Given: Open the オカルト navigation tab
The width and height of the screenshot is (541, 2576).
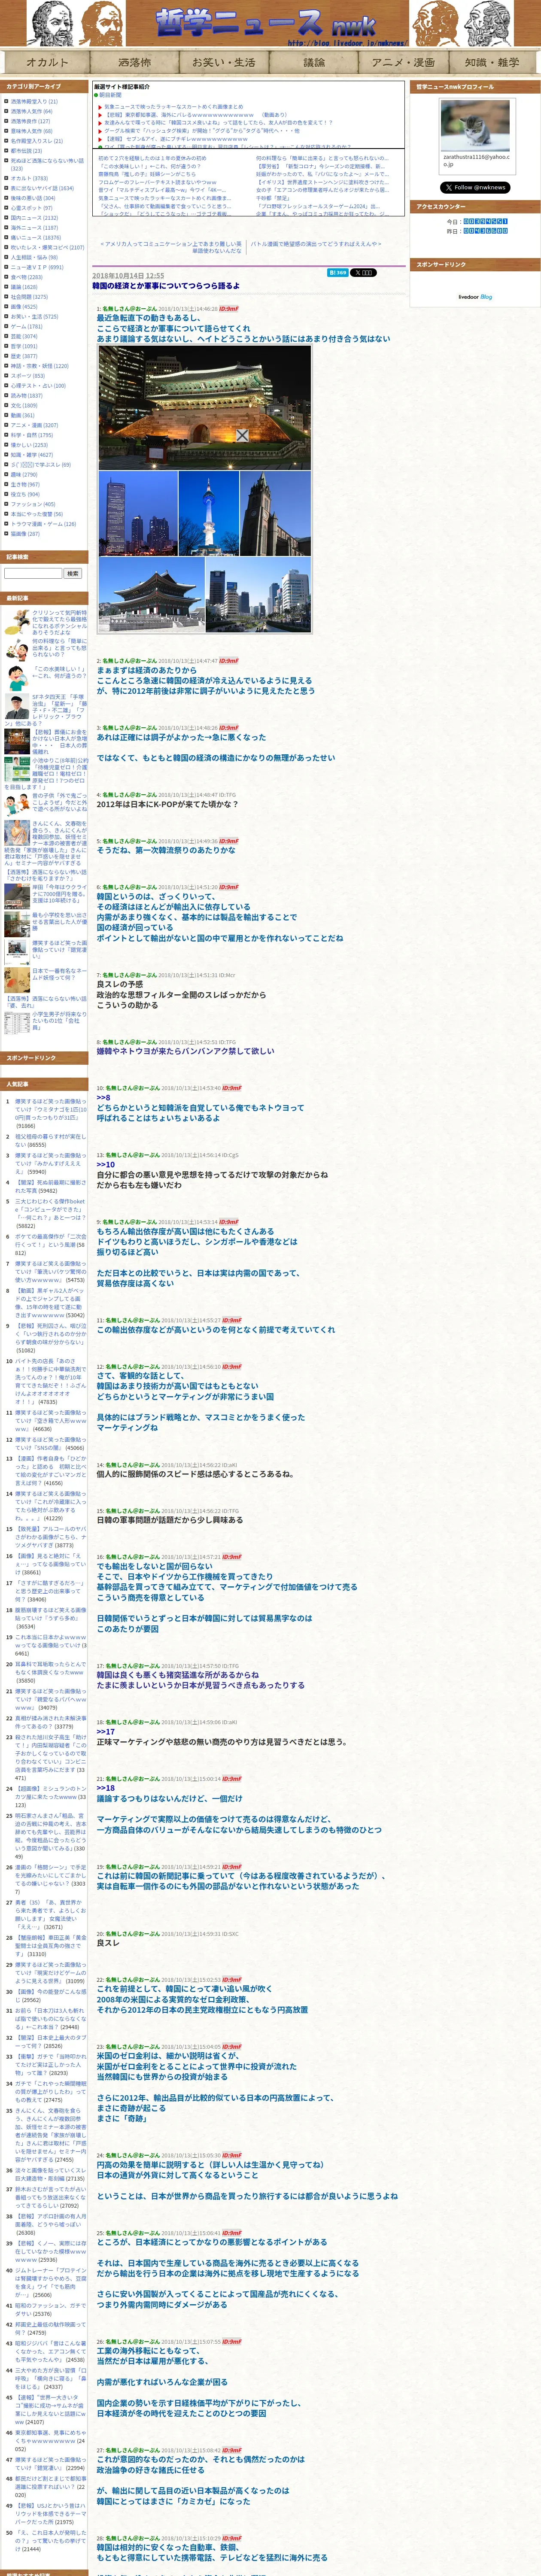Looking at the screenshot, I should tap(46, 62).
